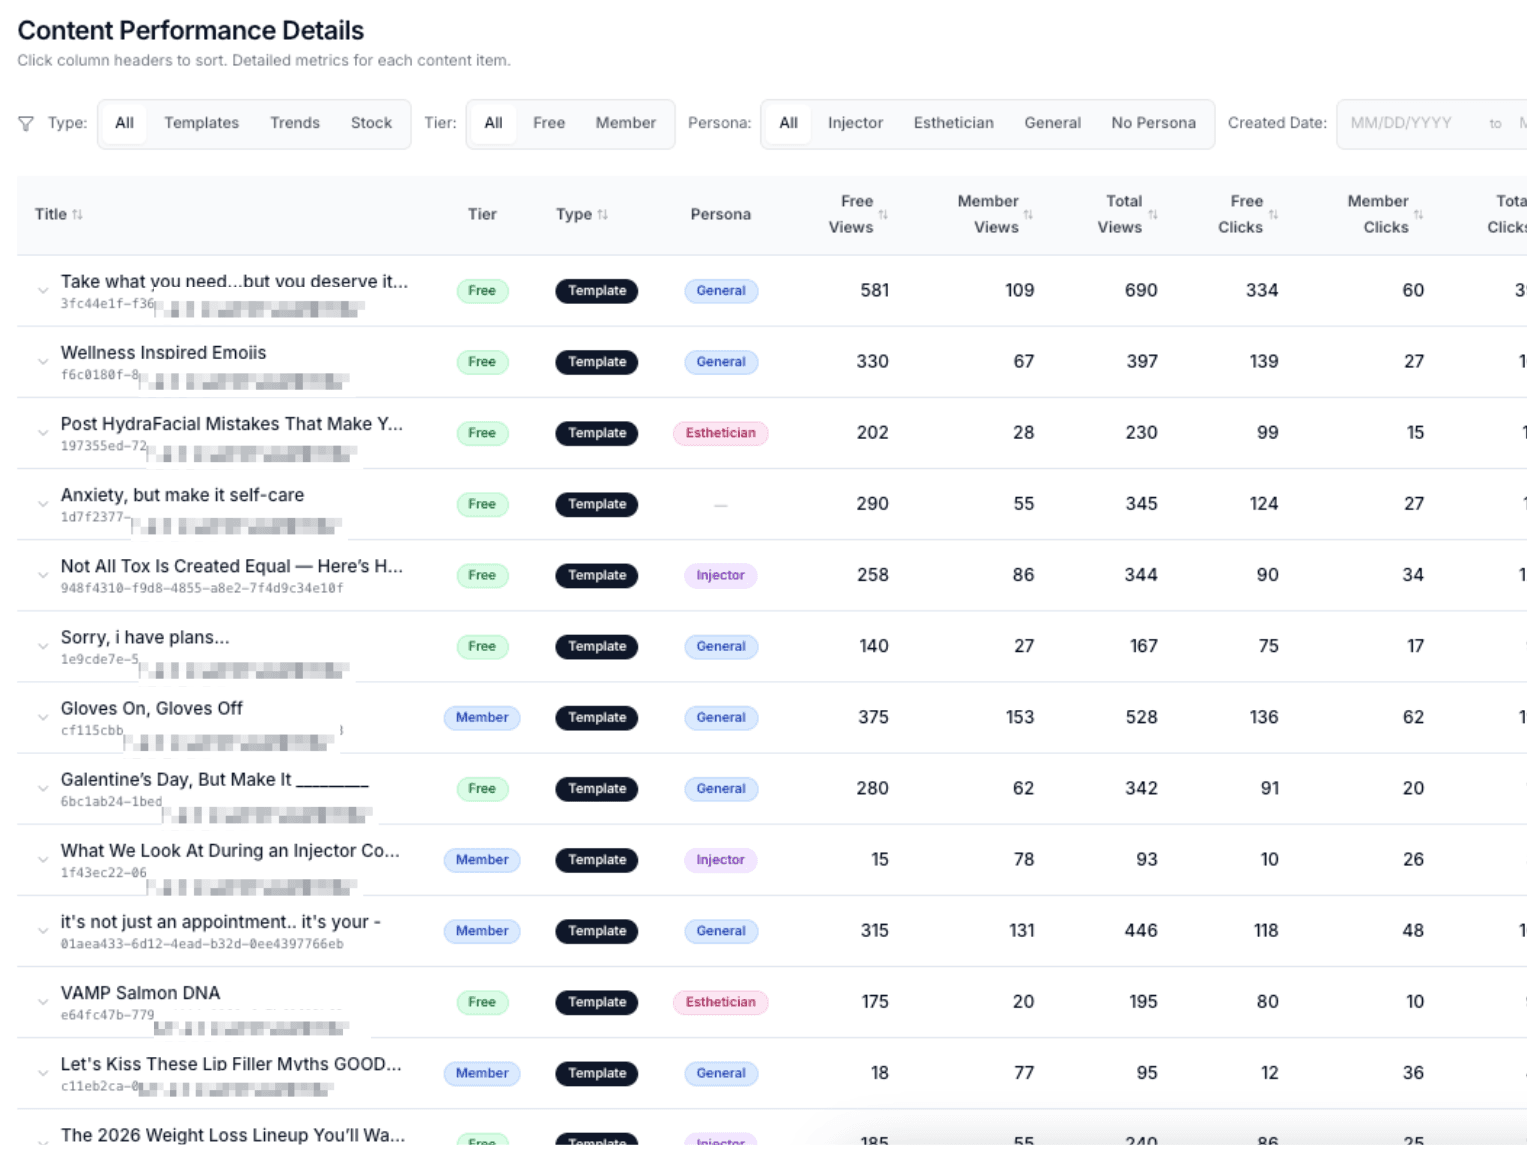Click Injector badge in Not All Tox row
This screenshot has width=1527, height=1152.
(x=720, y=575)
